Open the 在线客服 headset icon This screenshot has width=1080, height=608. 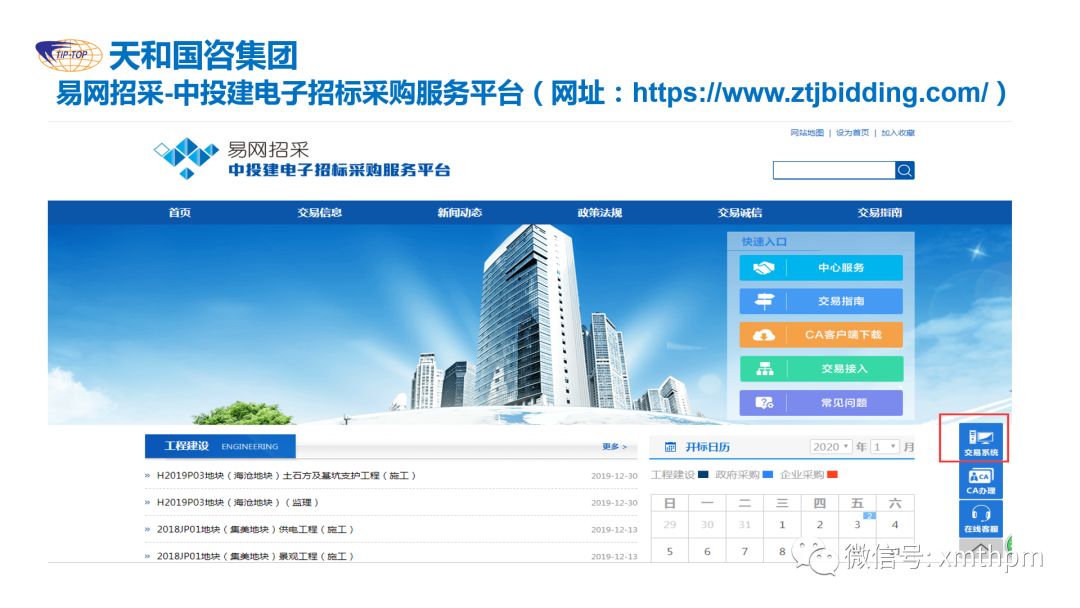980,518
